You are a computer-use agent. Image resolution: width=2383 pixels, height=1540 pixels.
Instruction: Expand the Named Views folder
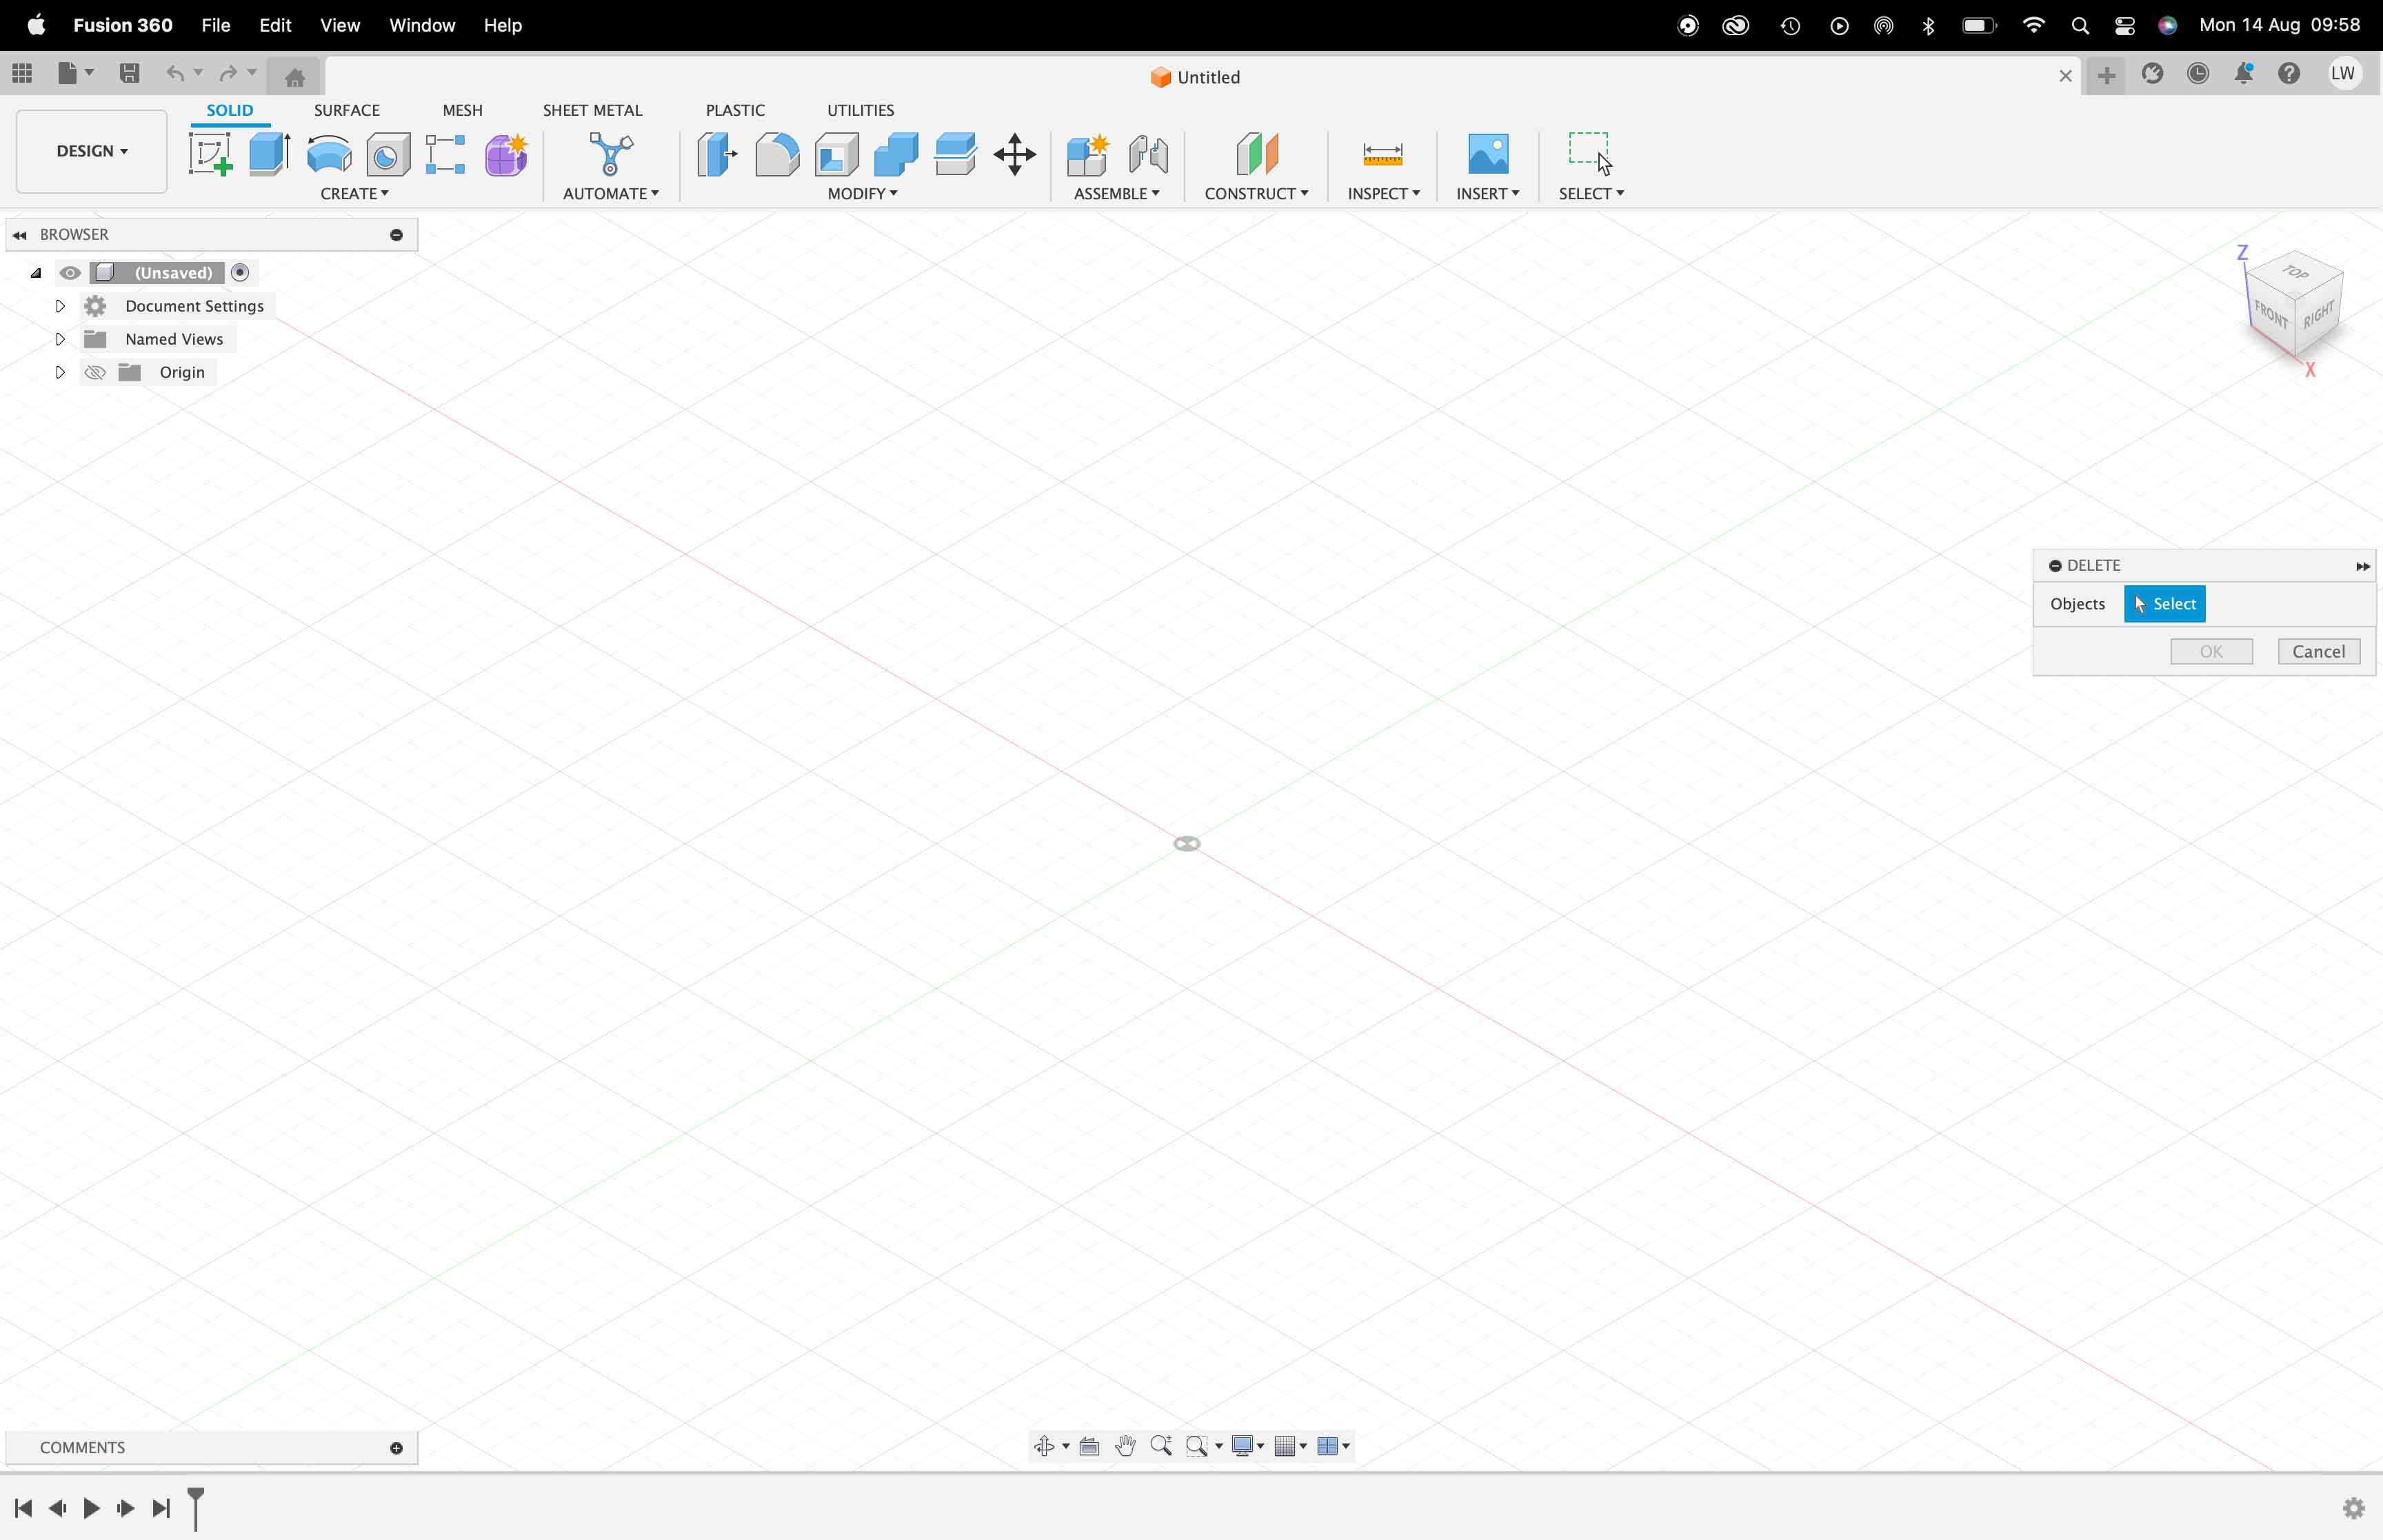tap(59, 338)
